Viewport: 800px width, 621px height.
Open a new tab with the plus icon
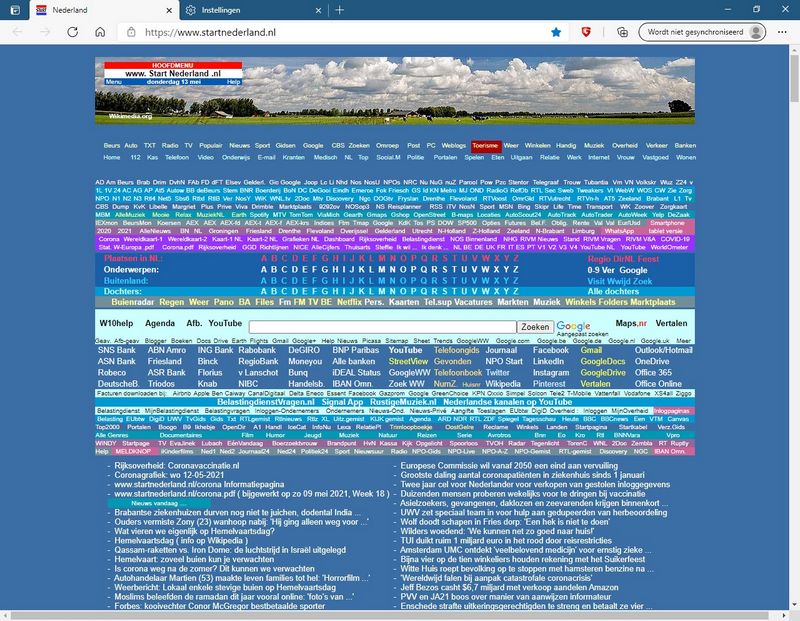tap(339, 10)
